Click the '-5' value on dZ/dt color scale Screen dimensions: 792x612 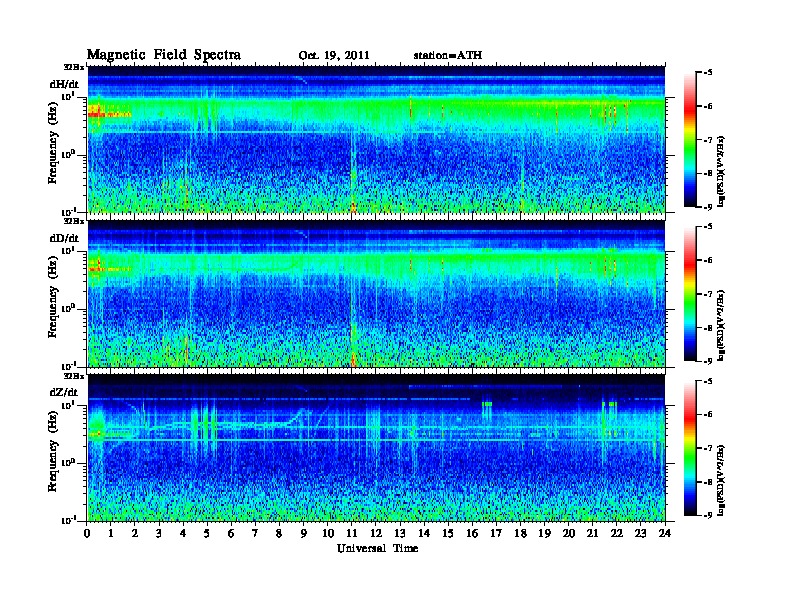tap(708, 381)
